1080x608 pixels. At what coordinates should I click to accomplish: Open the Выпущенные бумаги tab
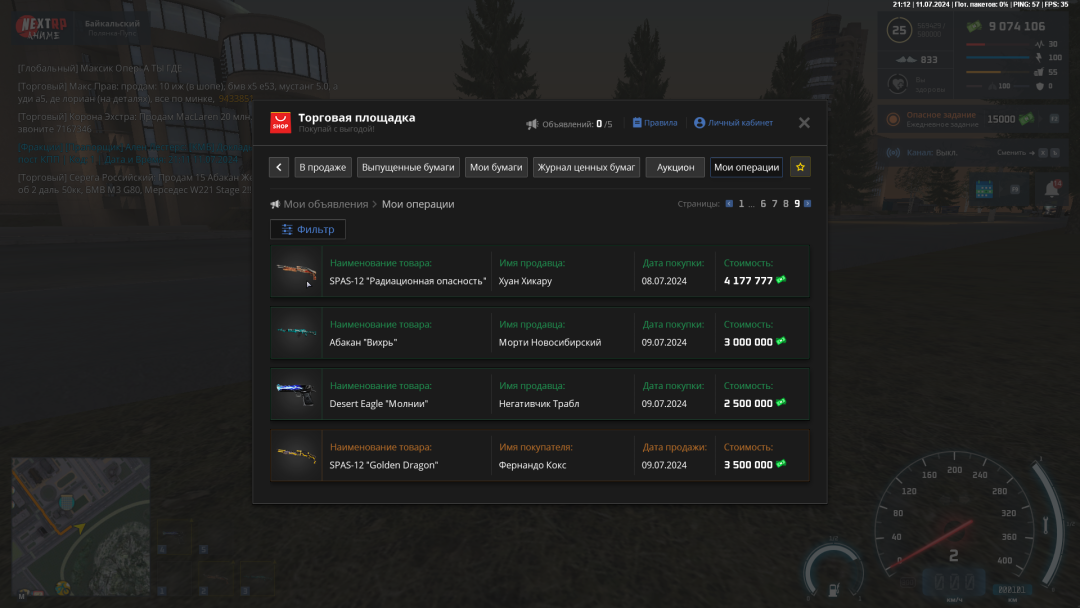tap(408, 167)
